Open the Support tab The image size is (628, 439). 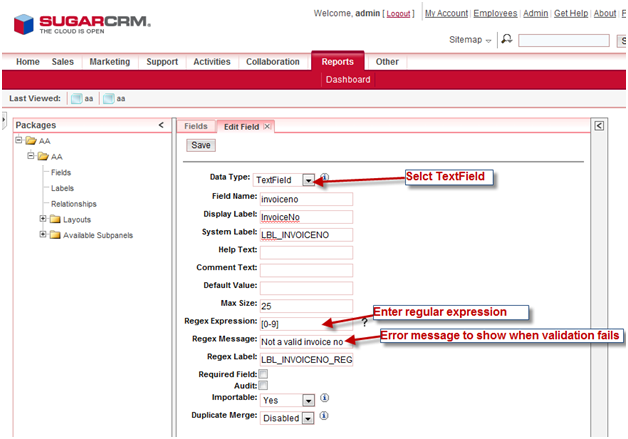tap(162, 62)
